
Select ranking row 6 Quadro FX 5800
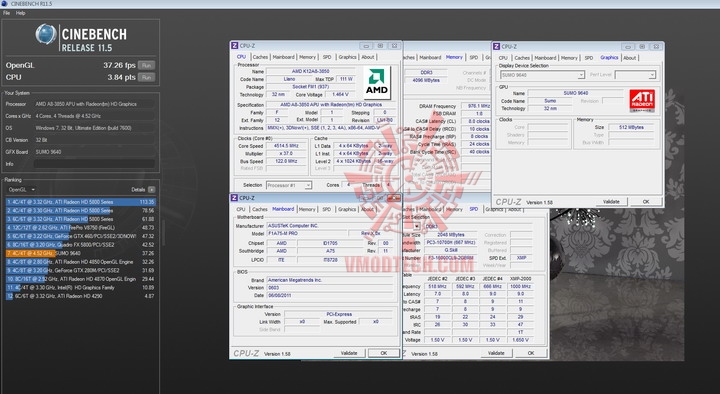click(x=81, y=245)
